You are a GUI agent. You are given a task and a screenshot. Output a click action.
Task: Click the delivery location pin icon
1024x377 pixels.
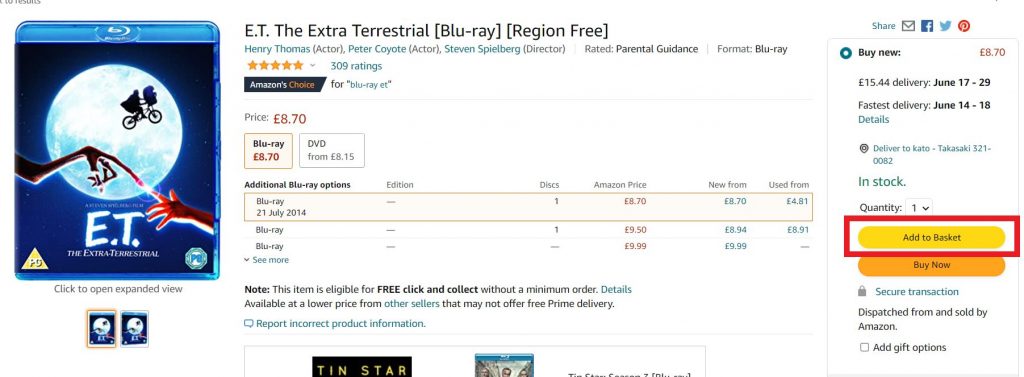(864, 148)
